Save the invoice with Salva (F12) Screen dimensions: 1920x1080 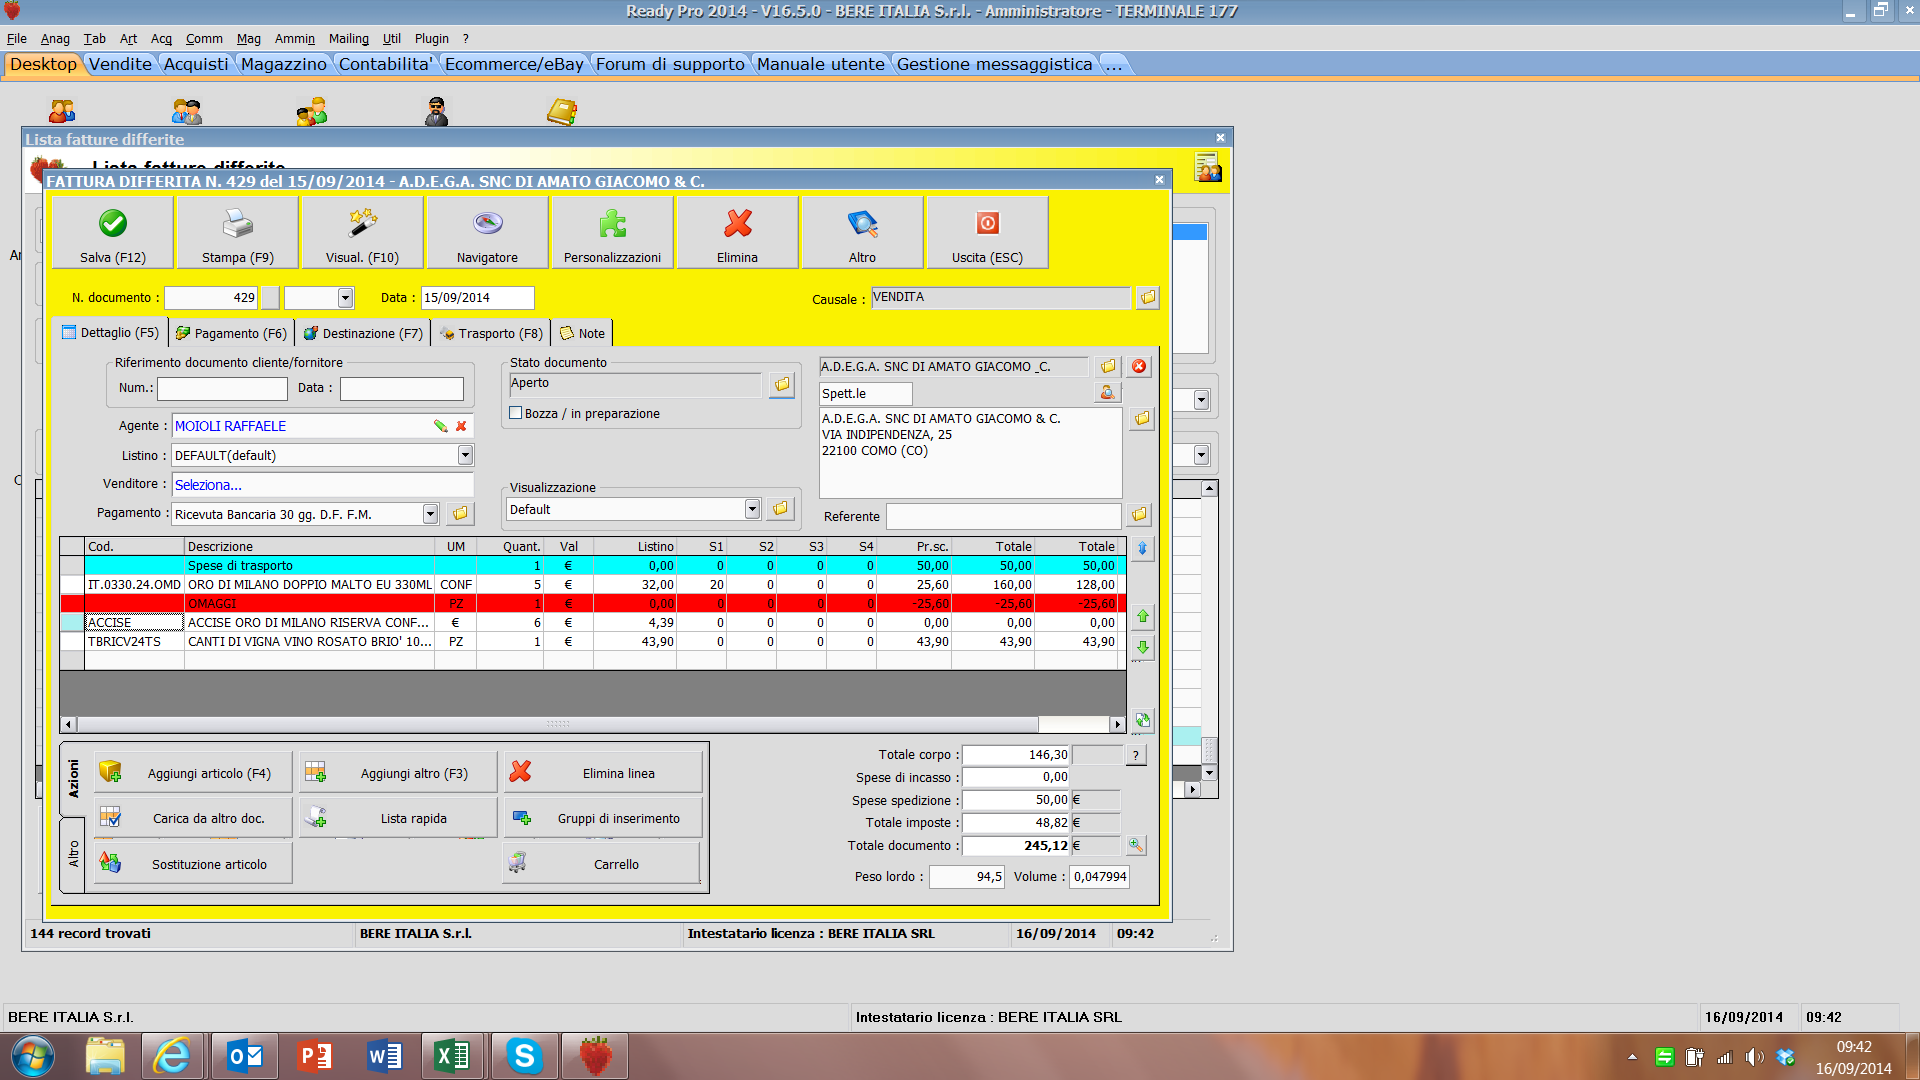point(113,232)
